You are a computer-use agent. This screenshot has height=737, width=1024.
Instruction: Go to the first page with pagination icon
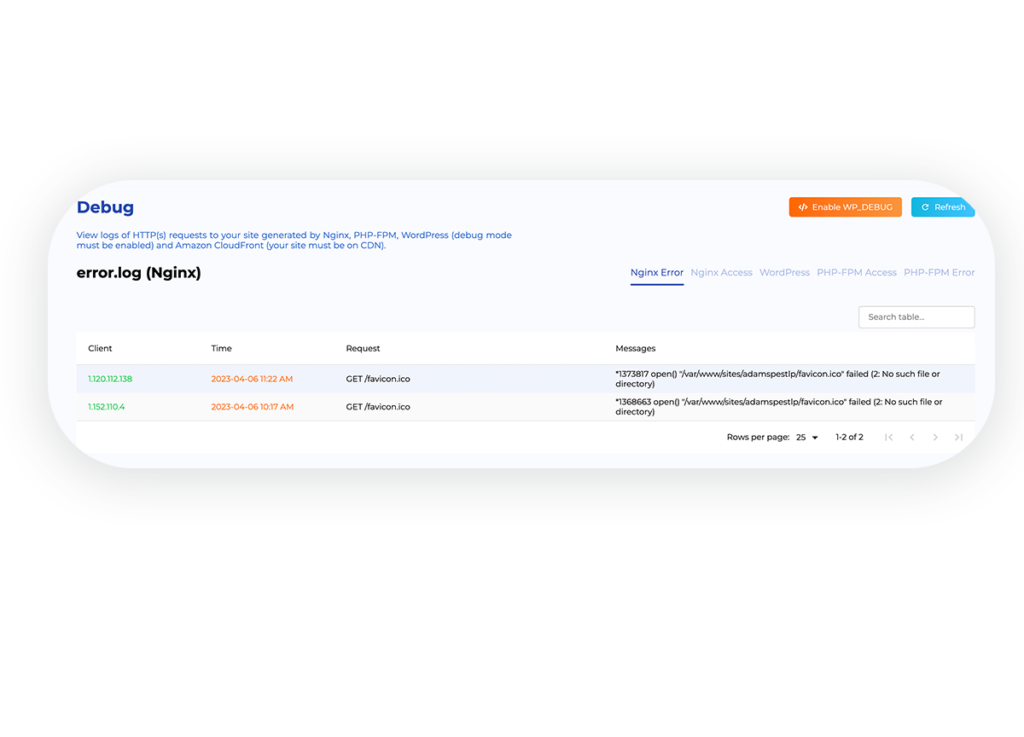point(889,437)
